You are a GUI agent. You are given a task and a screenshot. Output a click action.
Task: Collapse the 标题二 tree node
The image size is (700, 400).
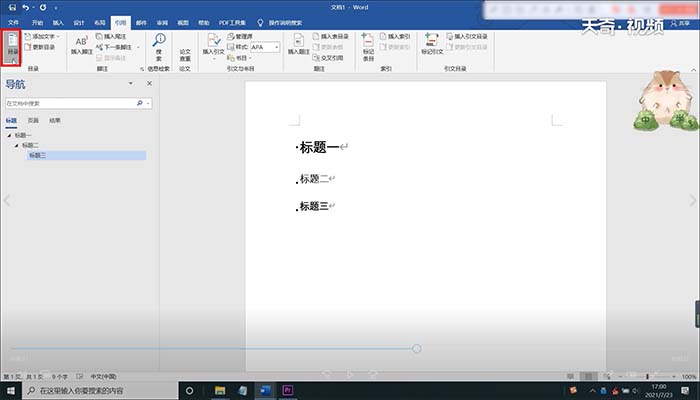[17, 146]
